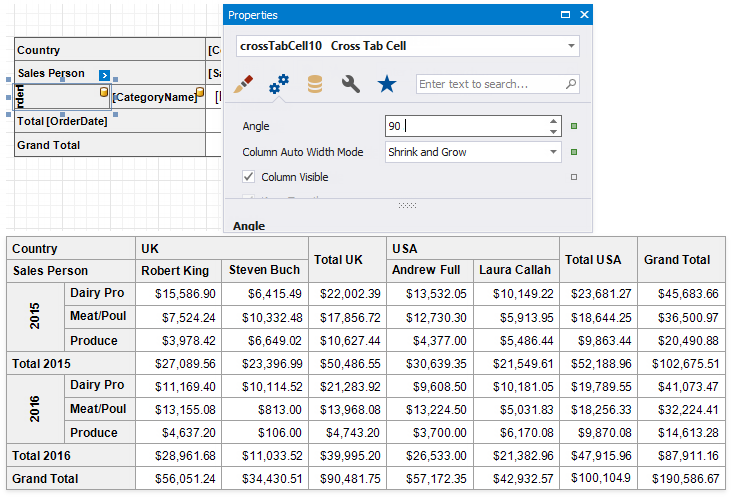Open the Favorites tab with the star icon

[x=387, y=85]
